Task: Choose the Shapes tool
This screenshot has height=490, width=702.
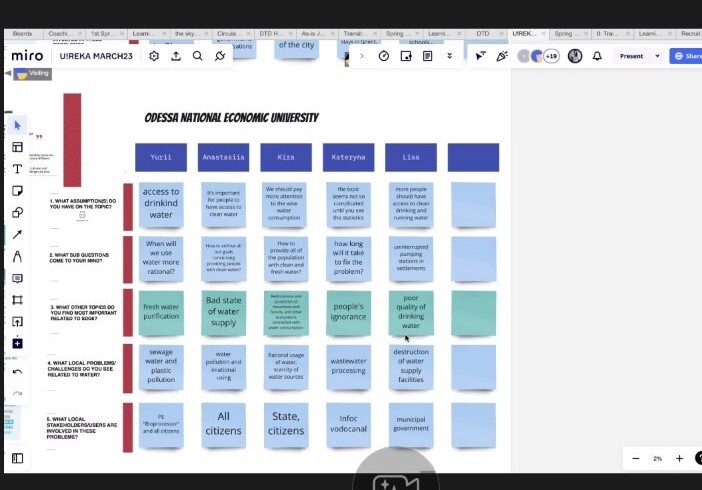Action: tap(17, 213)
